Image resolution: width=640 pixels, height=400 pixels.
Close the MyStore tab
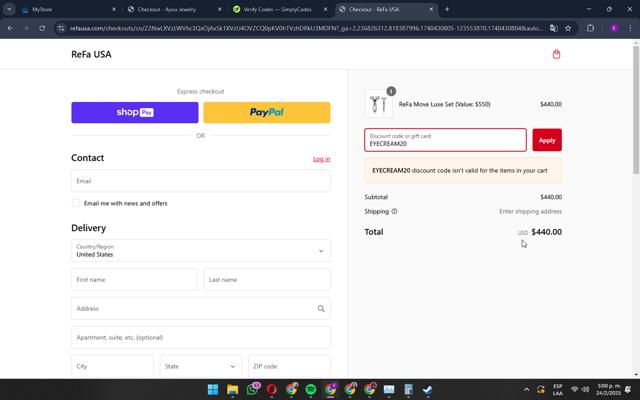[x=114, y=9]
